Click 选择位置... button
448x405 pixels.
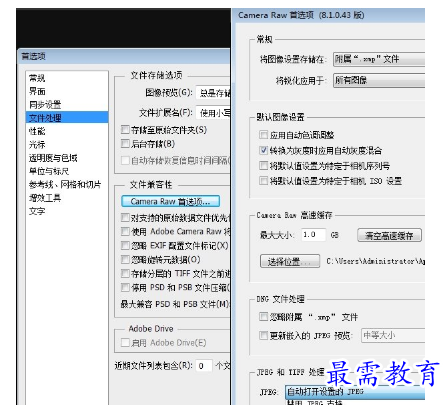click(290, 261)
